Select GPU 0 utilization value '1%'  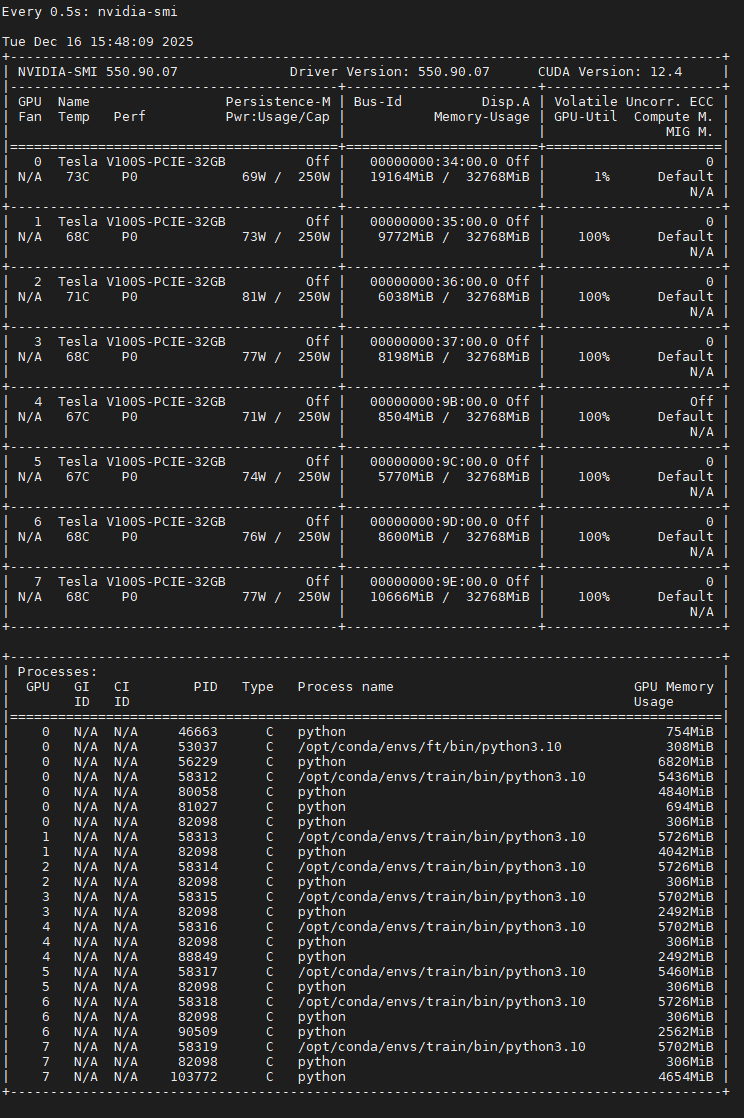(602, 177)
